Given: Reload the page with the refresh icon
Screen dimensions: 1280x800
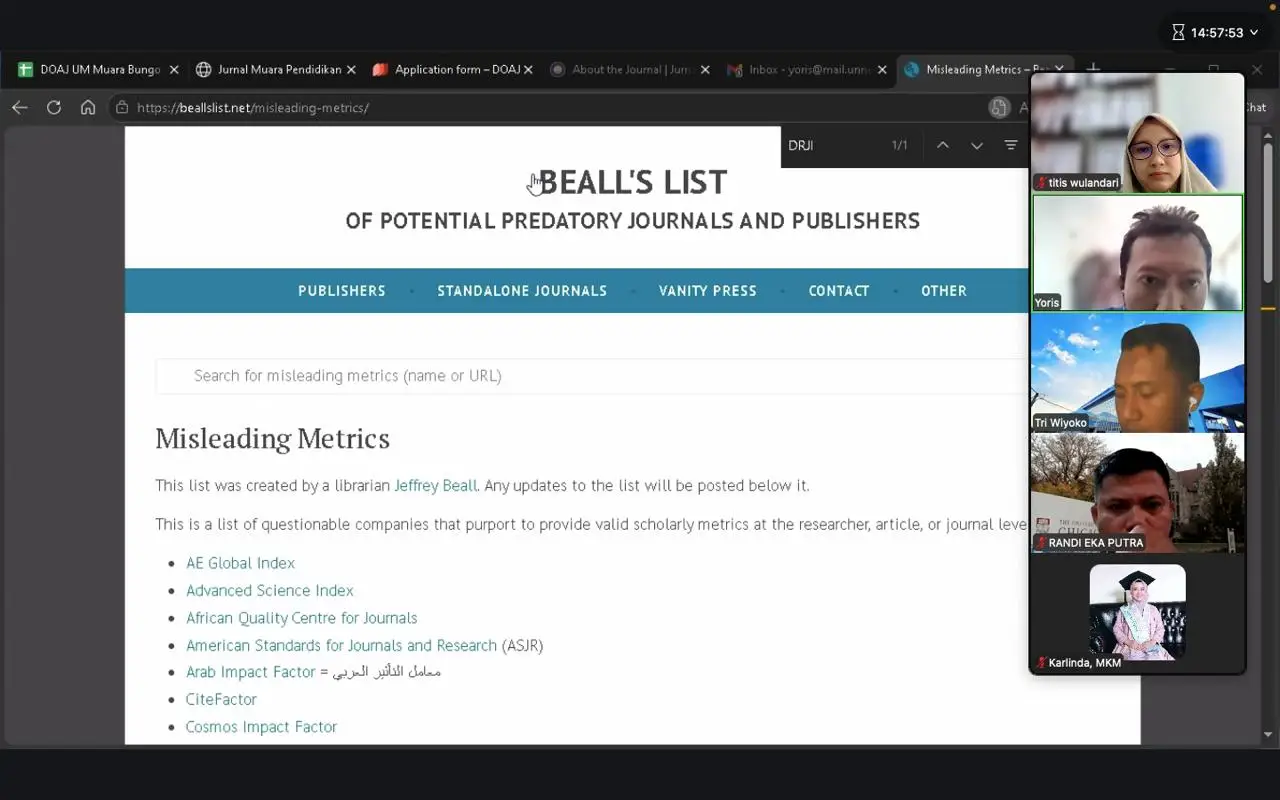Looking at the screenshot, I should (54, 107).
